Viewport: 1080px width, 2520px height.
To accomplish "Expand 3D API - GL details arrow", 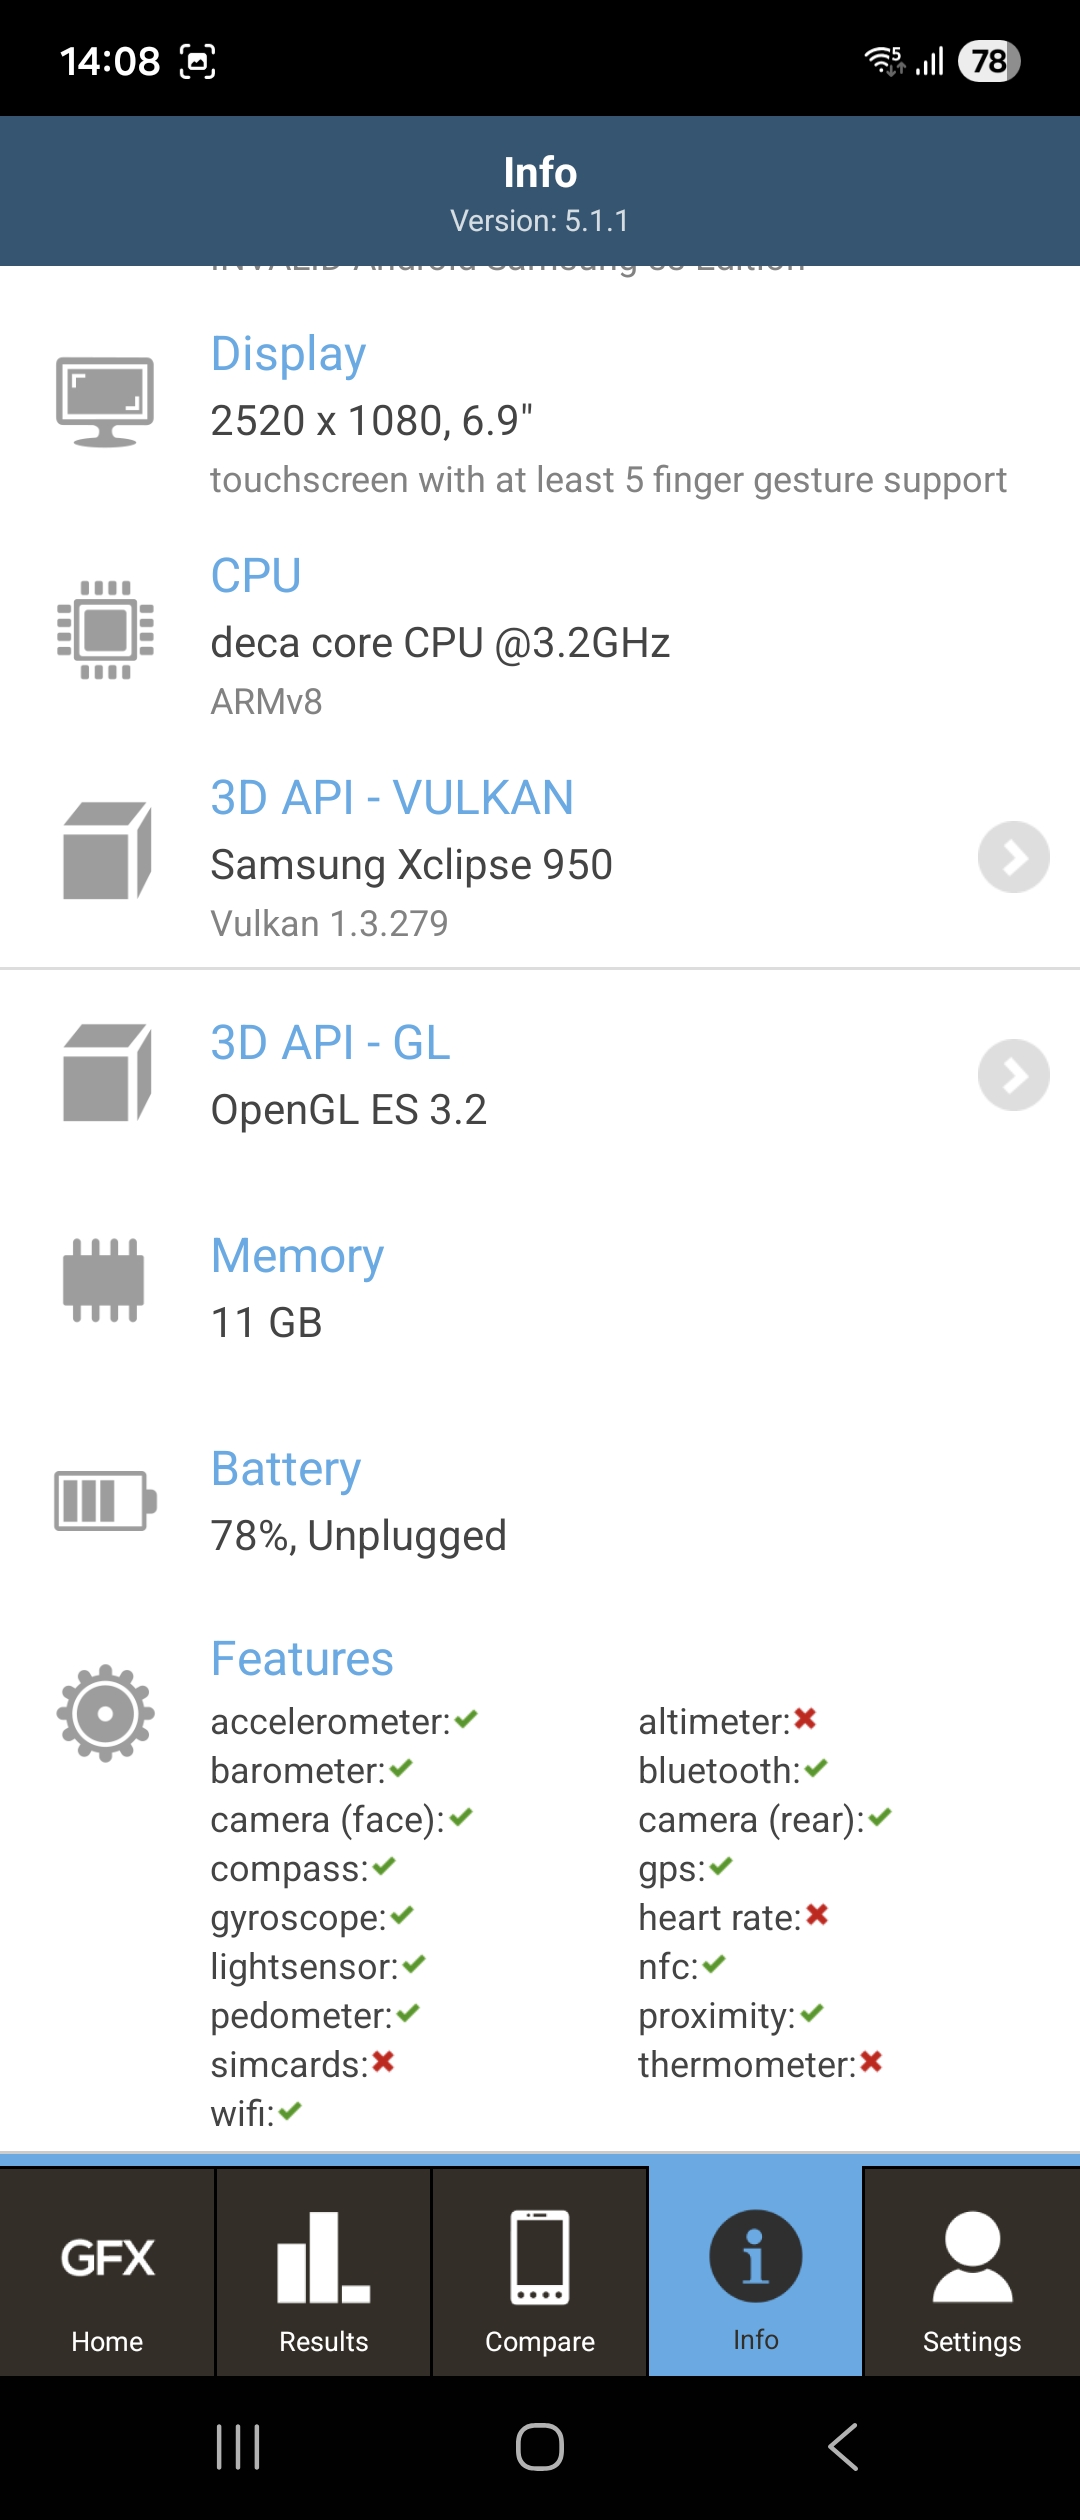I will pyautogui.click(x=1013, y=1075).
